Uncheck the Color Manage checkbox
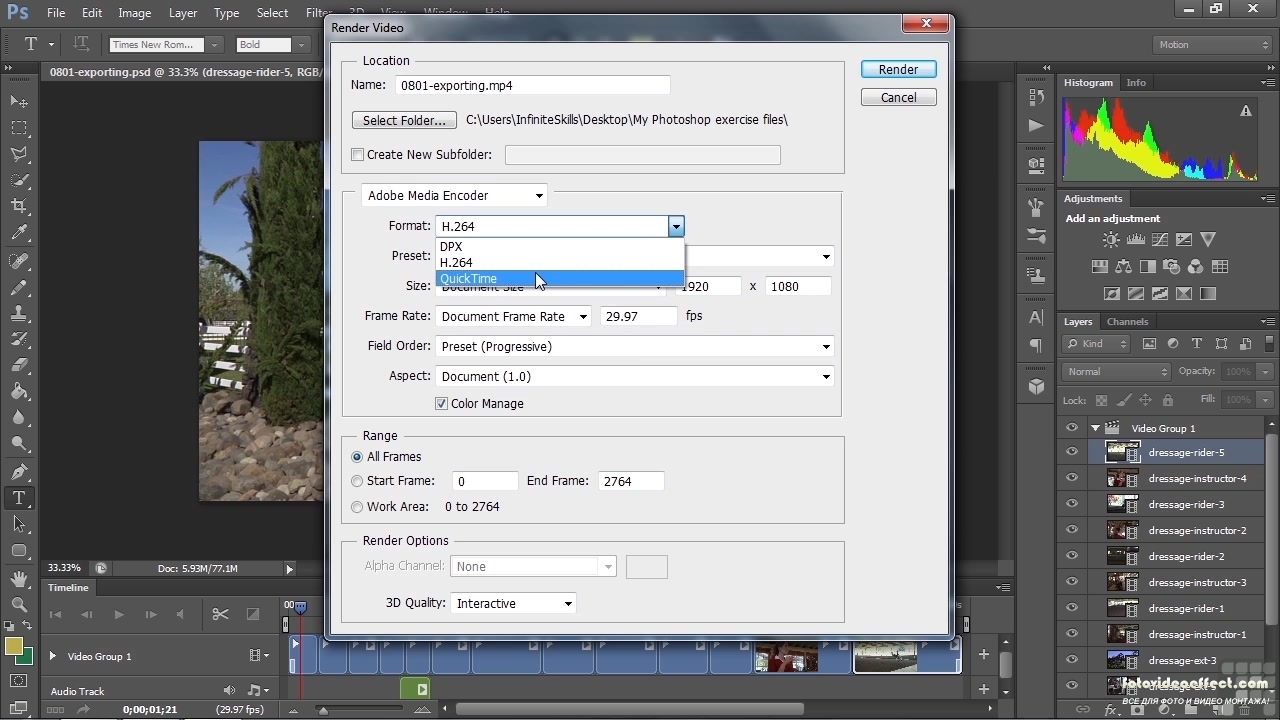The height and width of the screenshot is (720, 1280). tap(441, 404)
